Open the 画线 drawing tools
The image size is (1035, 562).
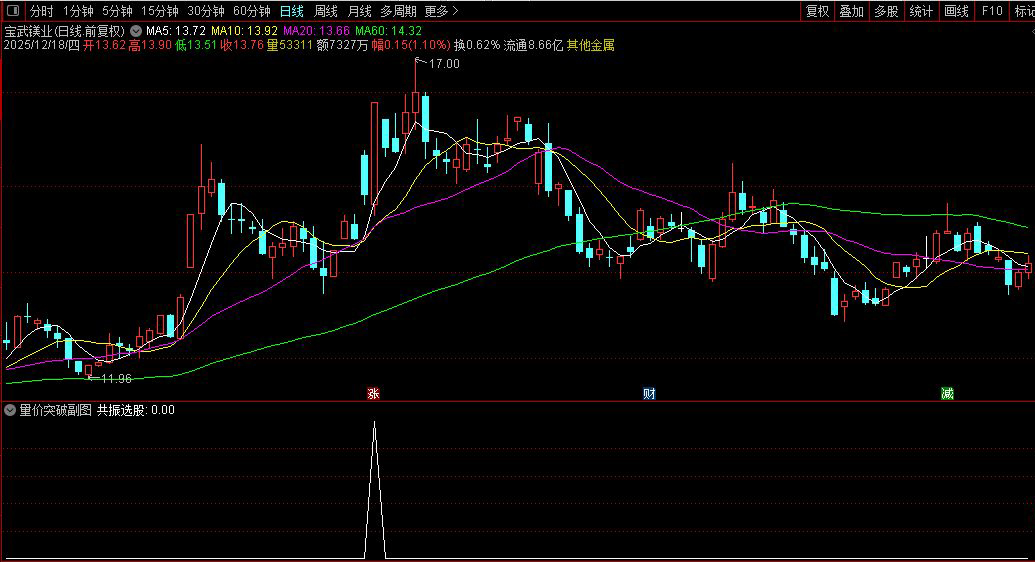click(x=956, y=11)
